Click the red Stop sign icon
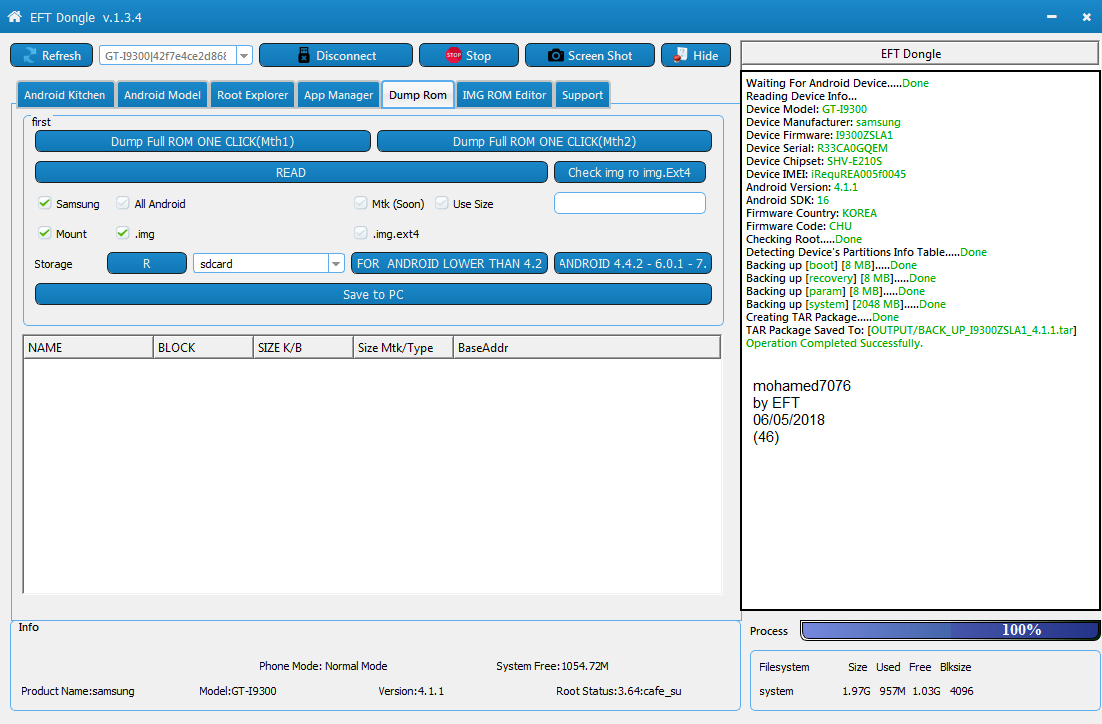Image resolution: width=1102 pixels, height=724 pixels. click(453, 55)
